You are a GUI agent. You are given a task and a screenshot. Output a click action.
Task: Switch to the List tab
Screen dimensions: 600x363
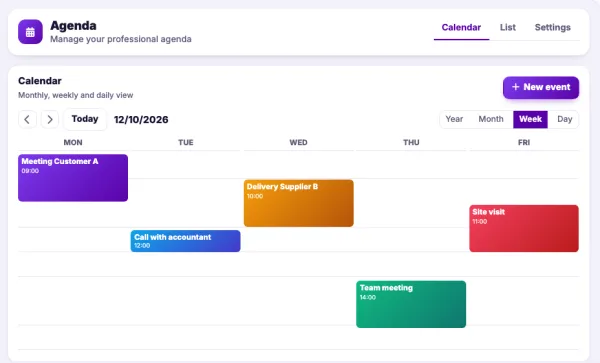tap(508, 28)
